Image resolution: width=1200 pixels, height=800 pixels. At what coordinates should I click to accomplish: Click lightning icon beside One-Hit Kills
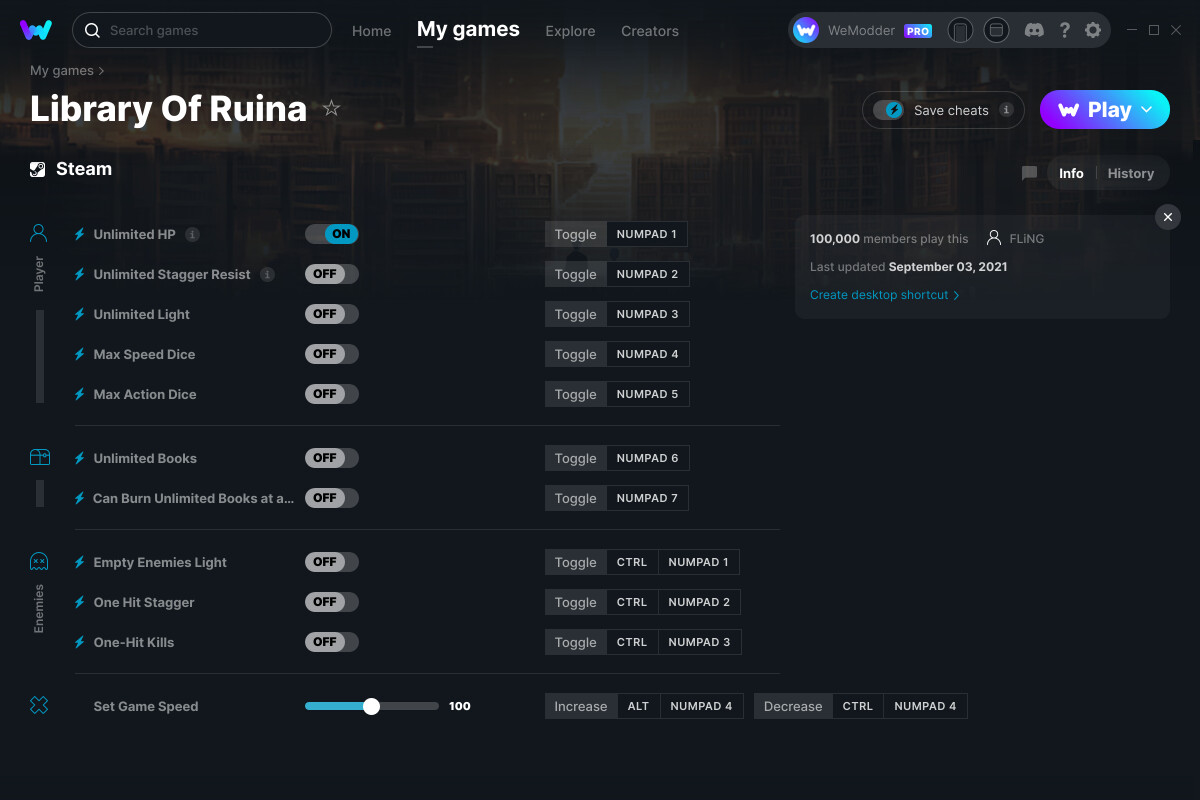tap(80, 642)
